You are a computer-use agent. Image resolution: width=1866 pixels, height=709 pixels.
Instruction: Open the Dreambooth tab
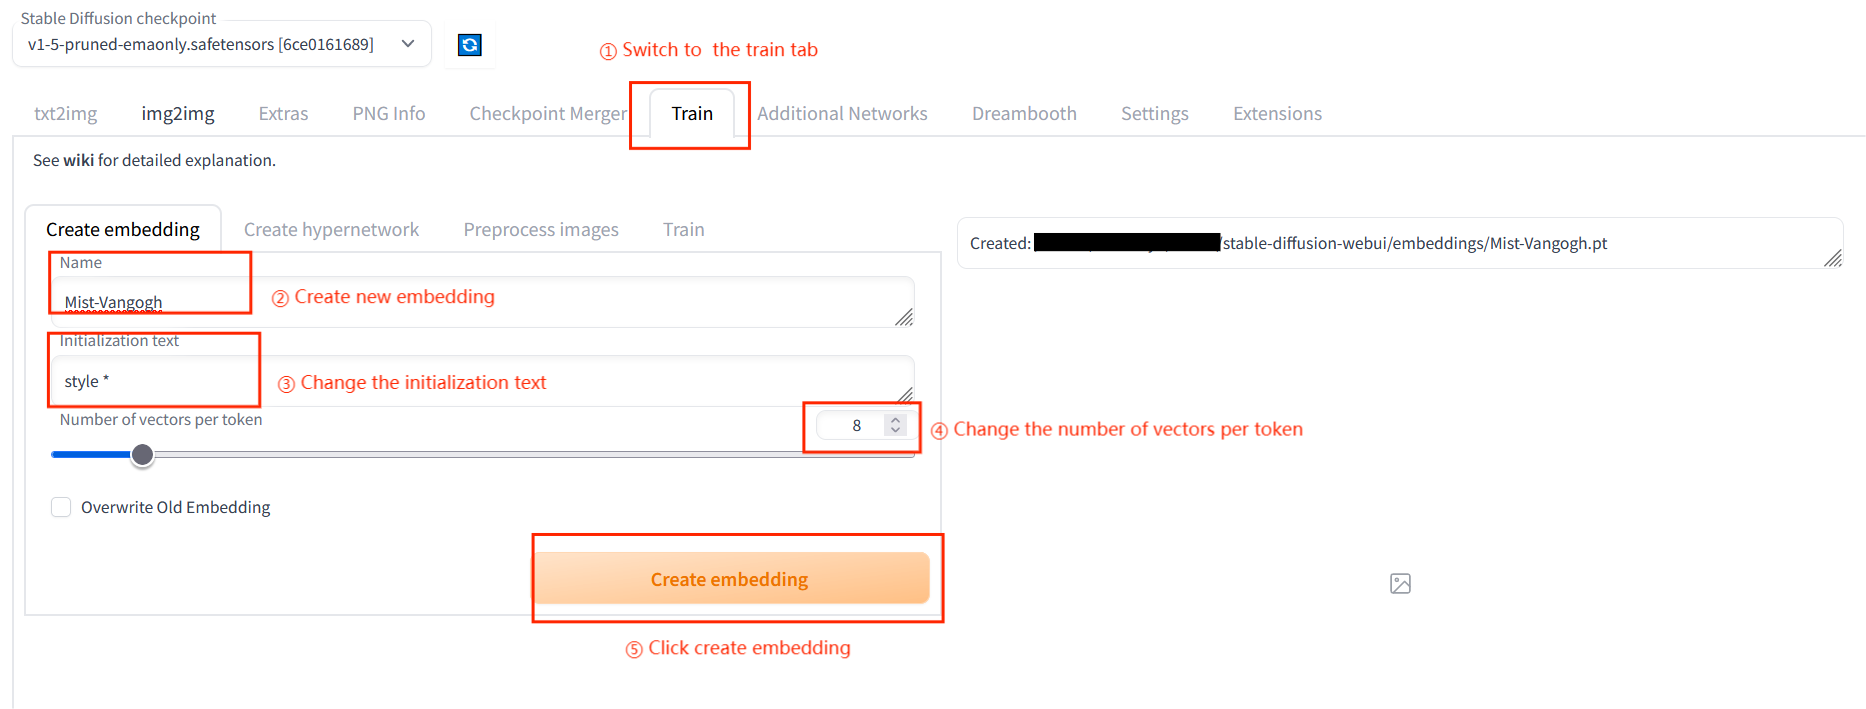(x=1024, y=114)
